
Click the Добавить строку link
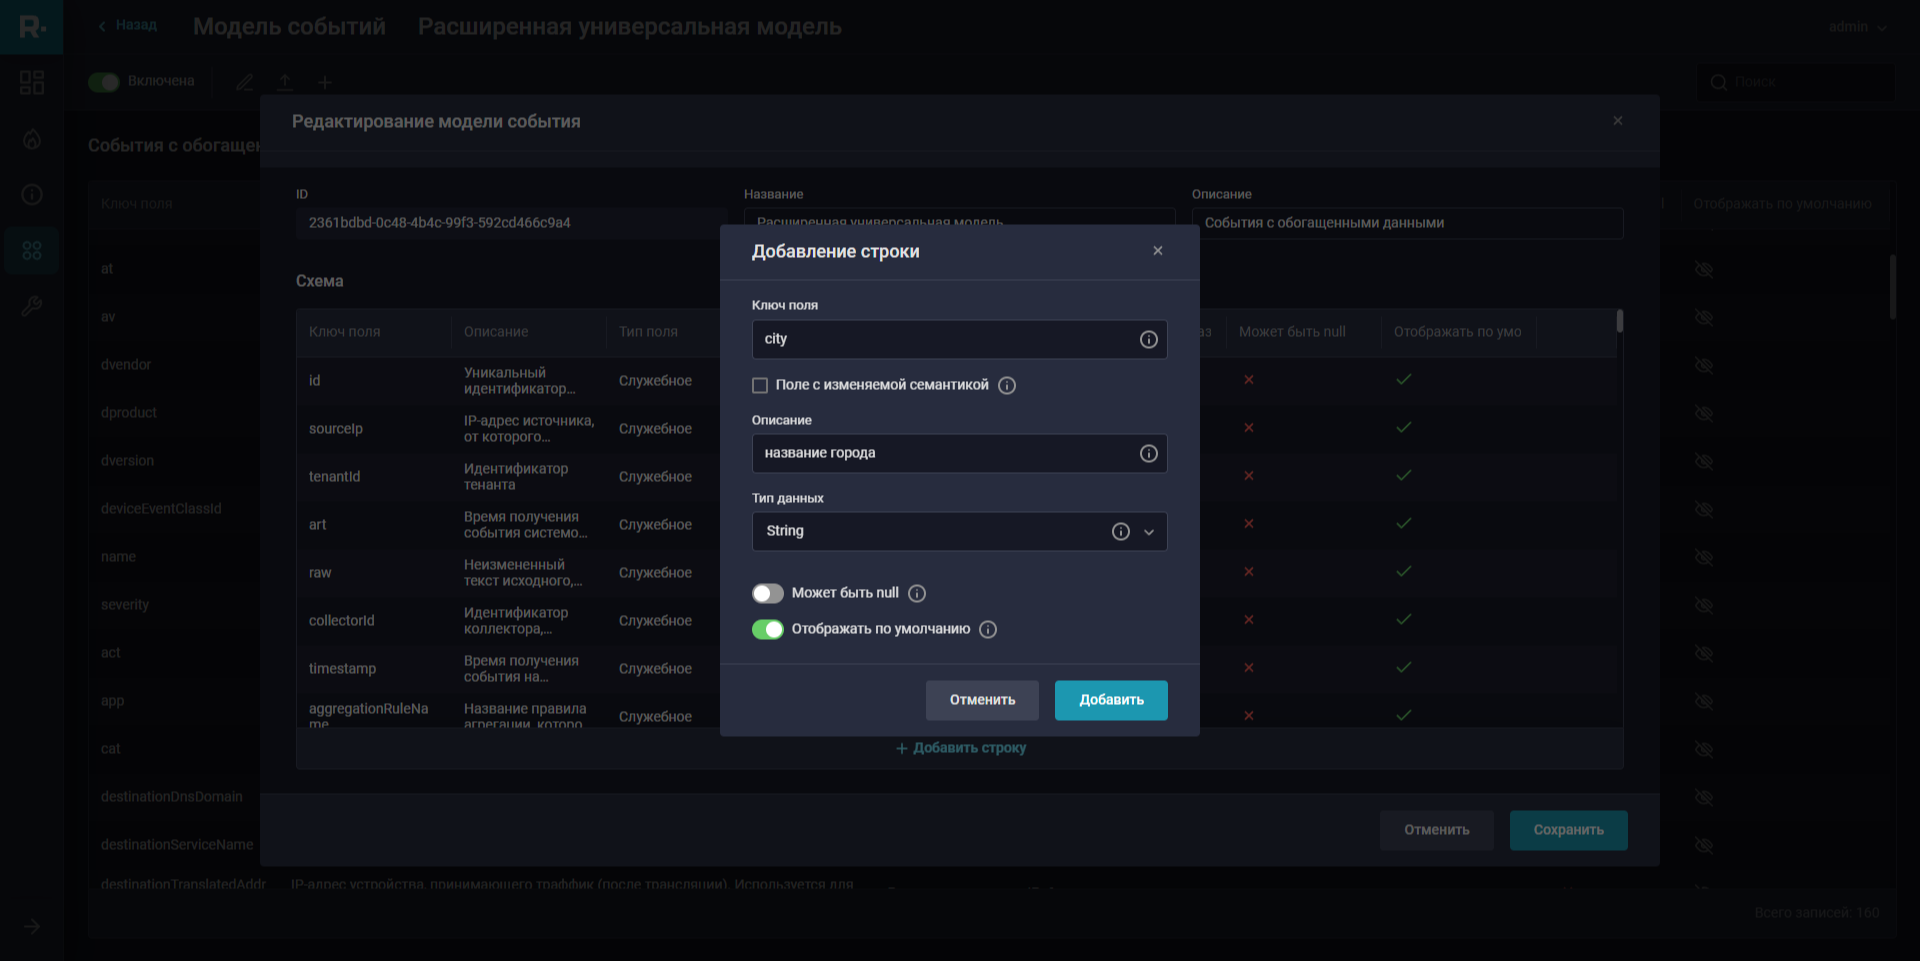[x=961, y=748]
